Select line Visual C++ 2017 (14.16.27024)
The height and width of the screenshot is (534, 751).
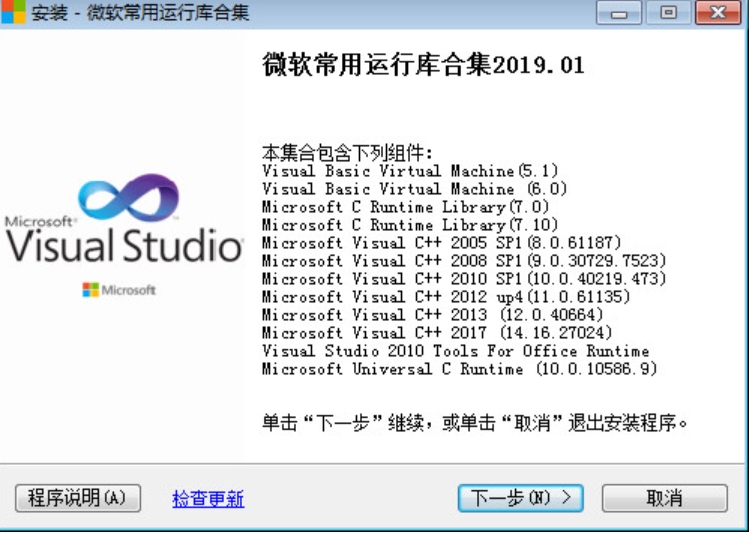tap(437, 333)
